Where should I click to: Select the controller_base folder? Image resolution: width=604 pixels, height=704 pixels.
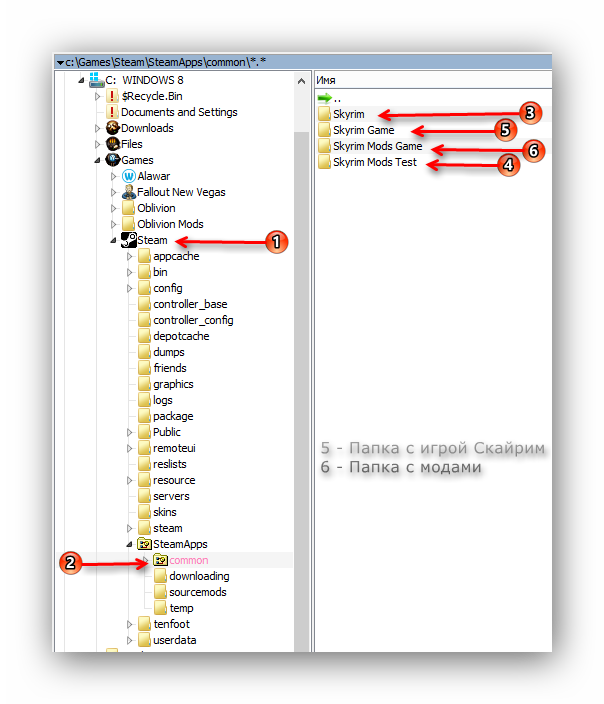coord(190,304)
